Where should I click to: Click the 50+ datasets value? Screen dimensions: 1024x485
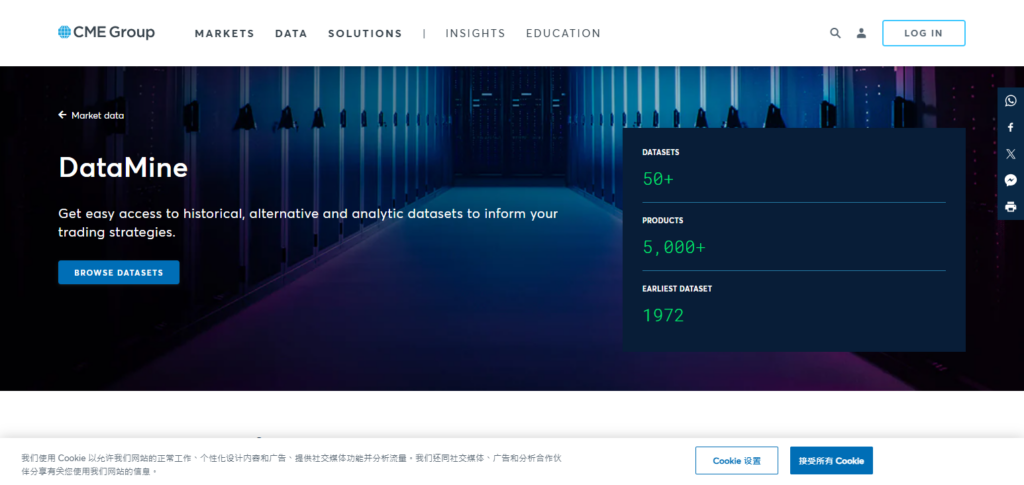point(658,180)
